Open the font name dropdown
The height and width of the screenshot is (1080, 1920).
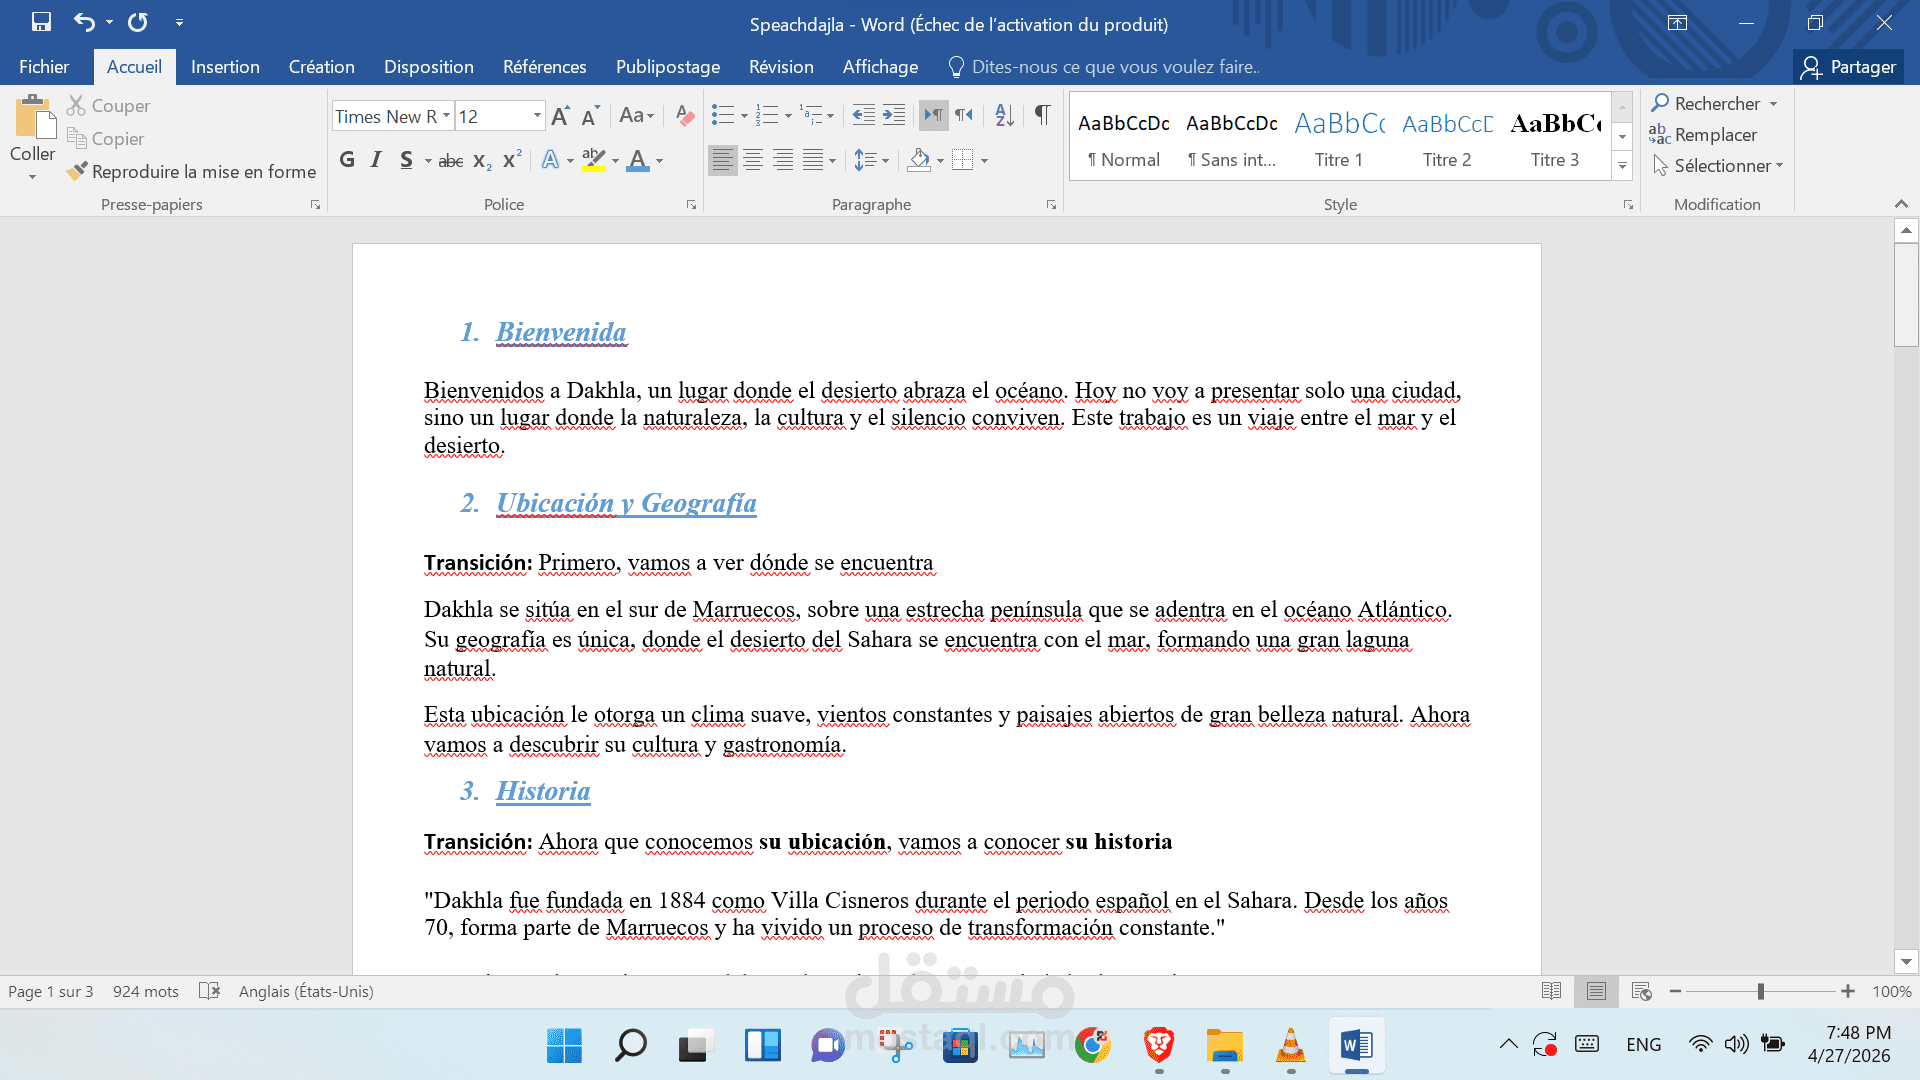tap(446, 116)
